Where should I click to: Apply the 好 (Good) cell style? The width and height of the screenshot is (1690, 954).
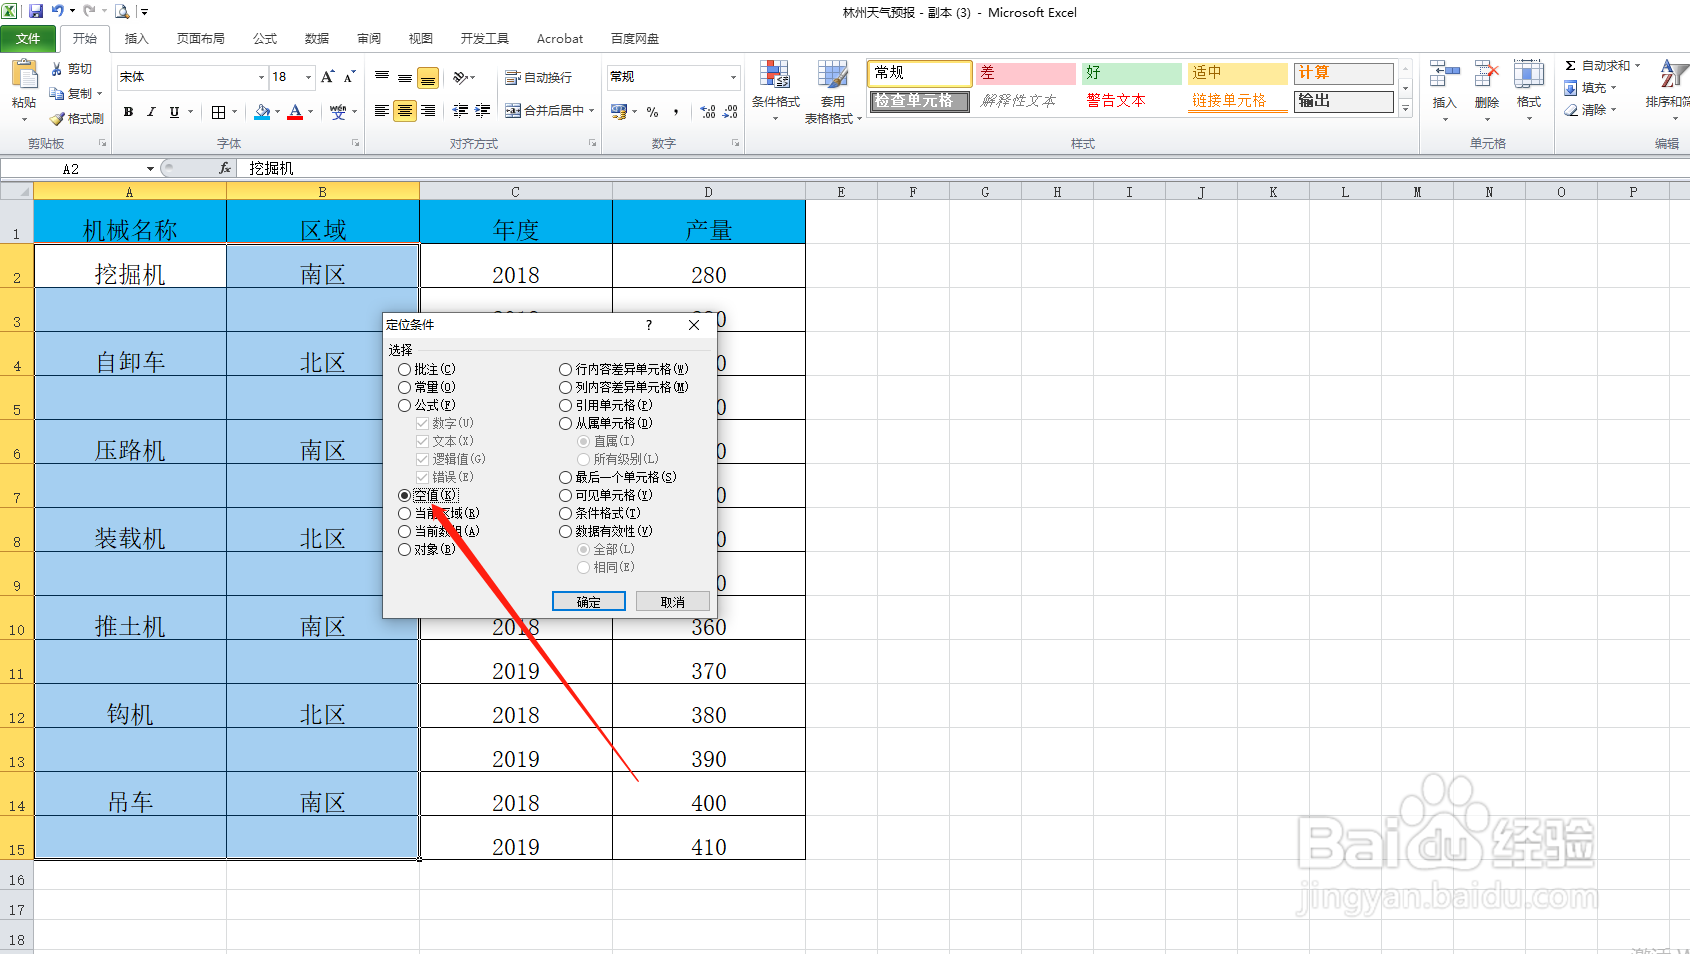pos(1132,73)
